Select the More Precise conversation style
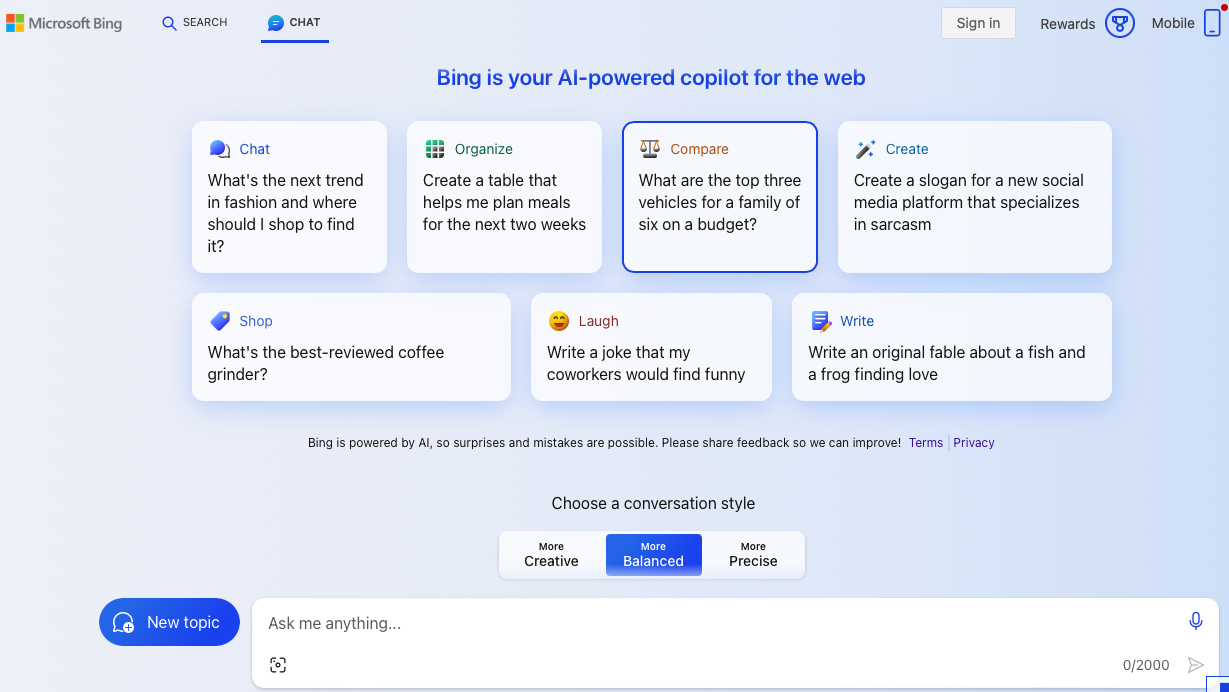 (x=753, y=555)
